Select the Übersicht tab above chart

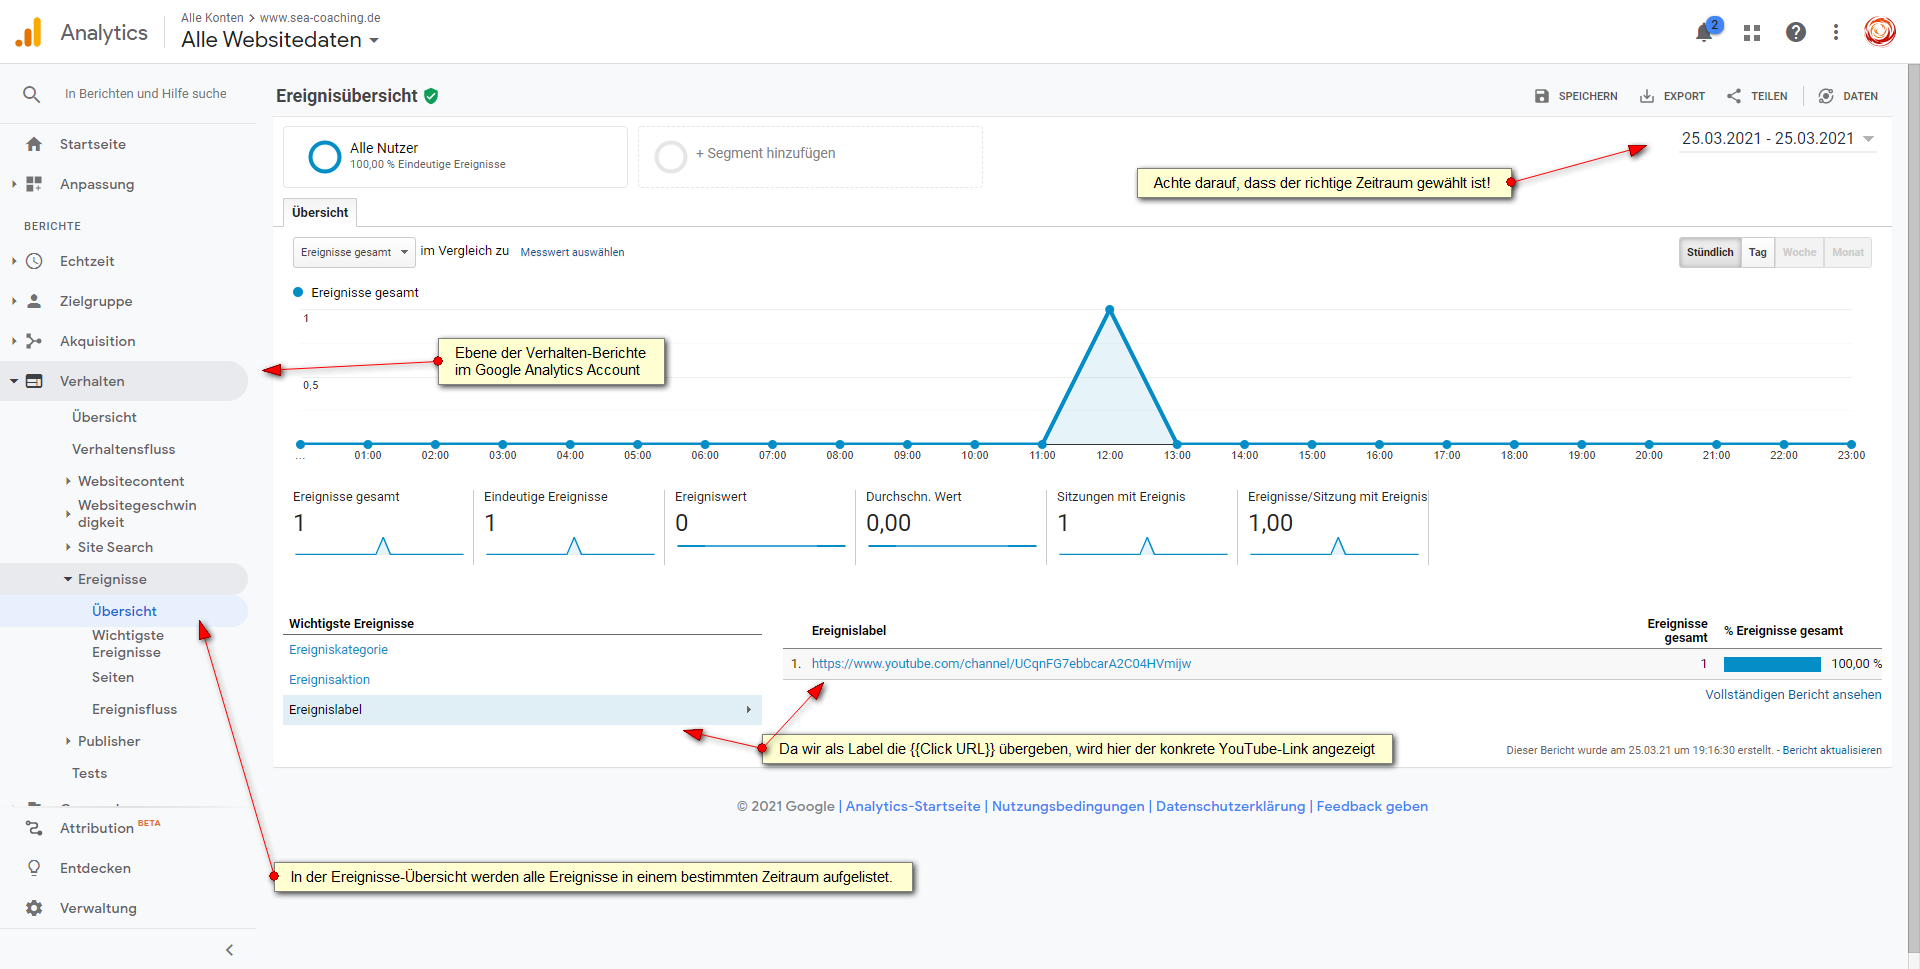point(320,212)
